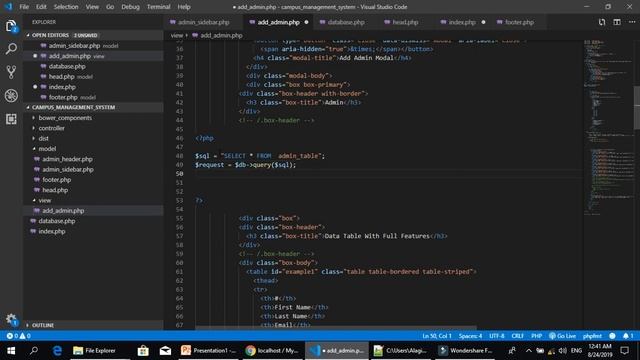Change file encoding UTF-8

(x=497, y=336)
